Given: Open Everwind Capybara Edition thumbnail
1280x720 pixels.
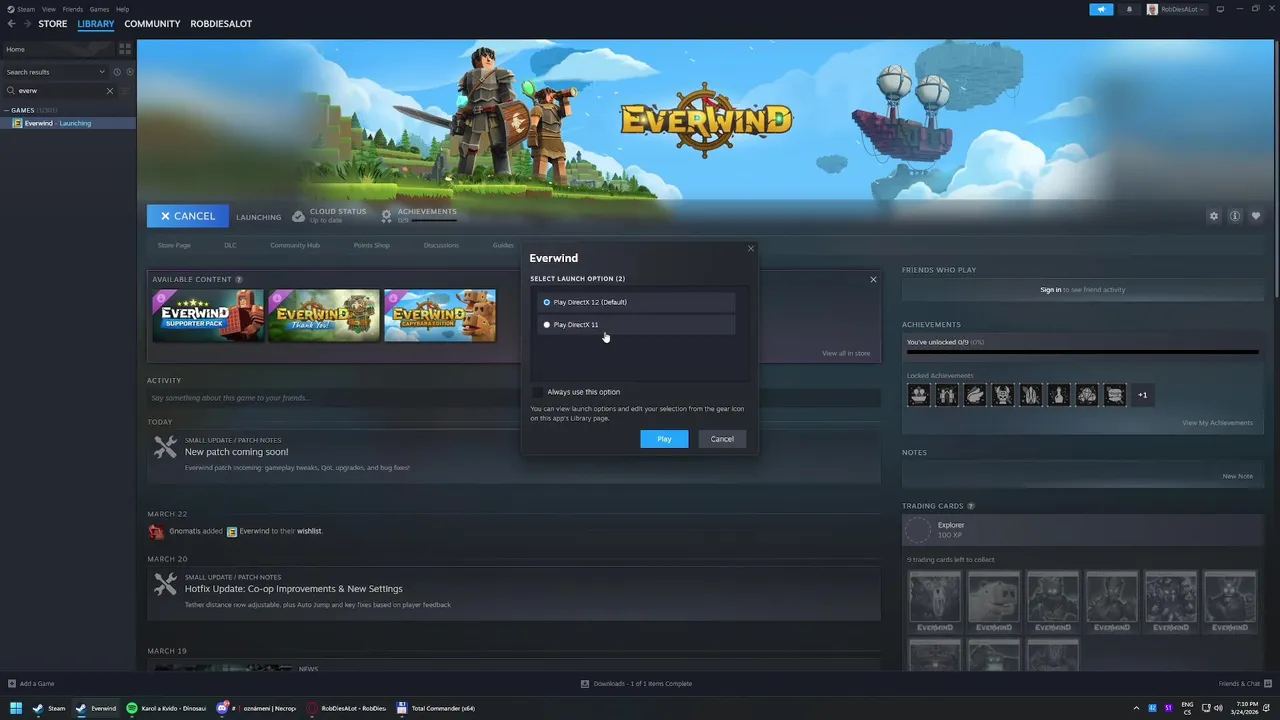Looking at the screenshot, I should tap(440, 316).
